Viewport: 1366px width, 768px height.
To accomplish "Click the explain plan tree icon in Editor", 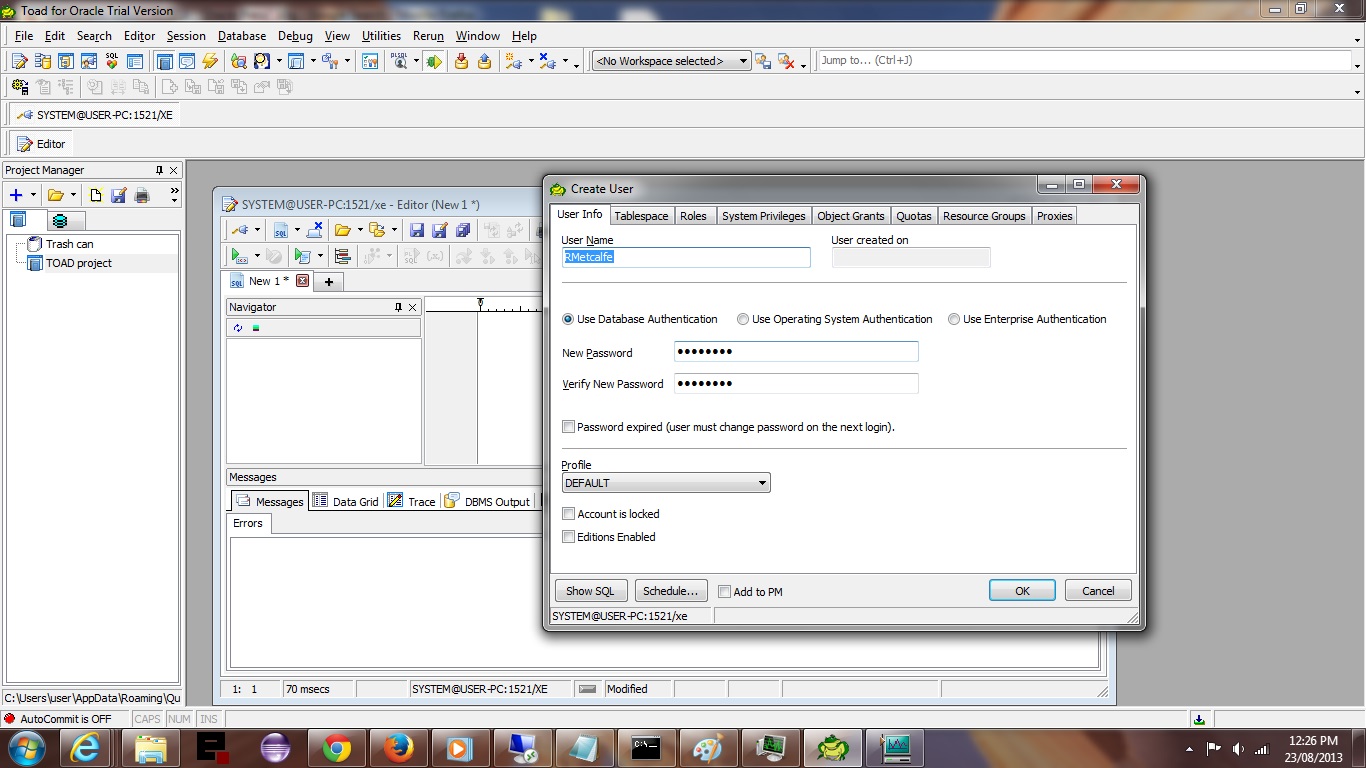I will point(342,256).
